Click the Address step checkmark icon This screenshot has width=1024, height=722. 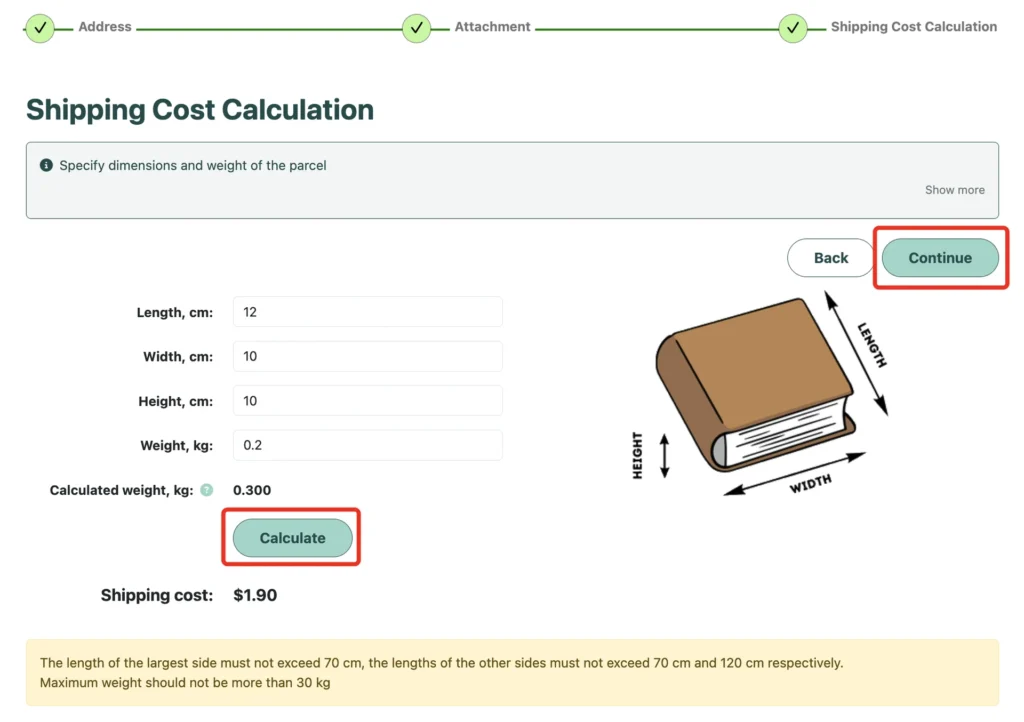click(x=40, y=28)
